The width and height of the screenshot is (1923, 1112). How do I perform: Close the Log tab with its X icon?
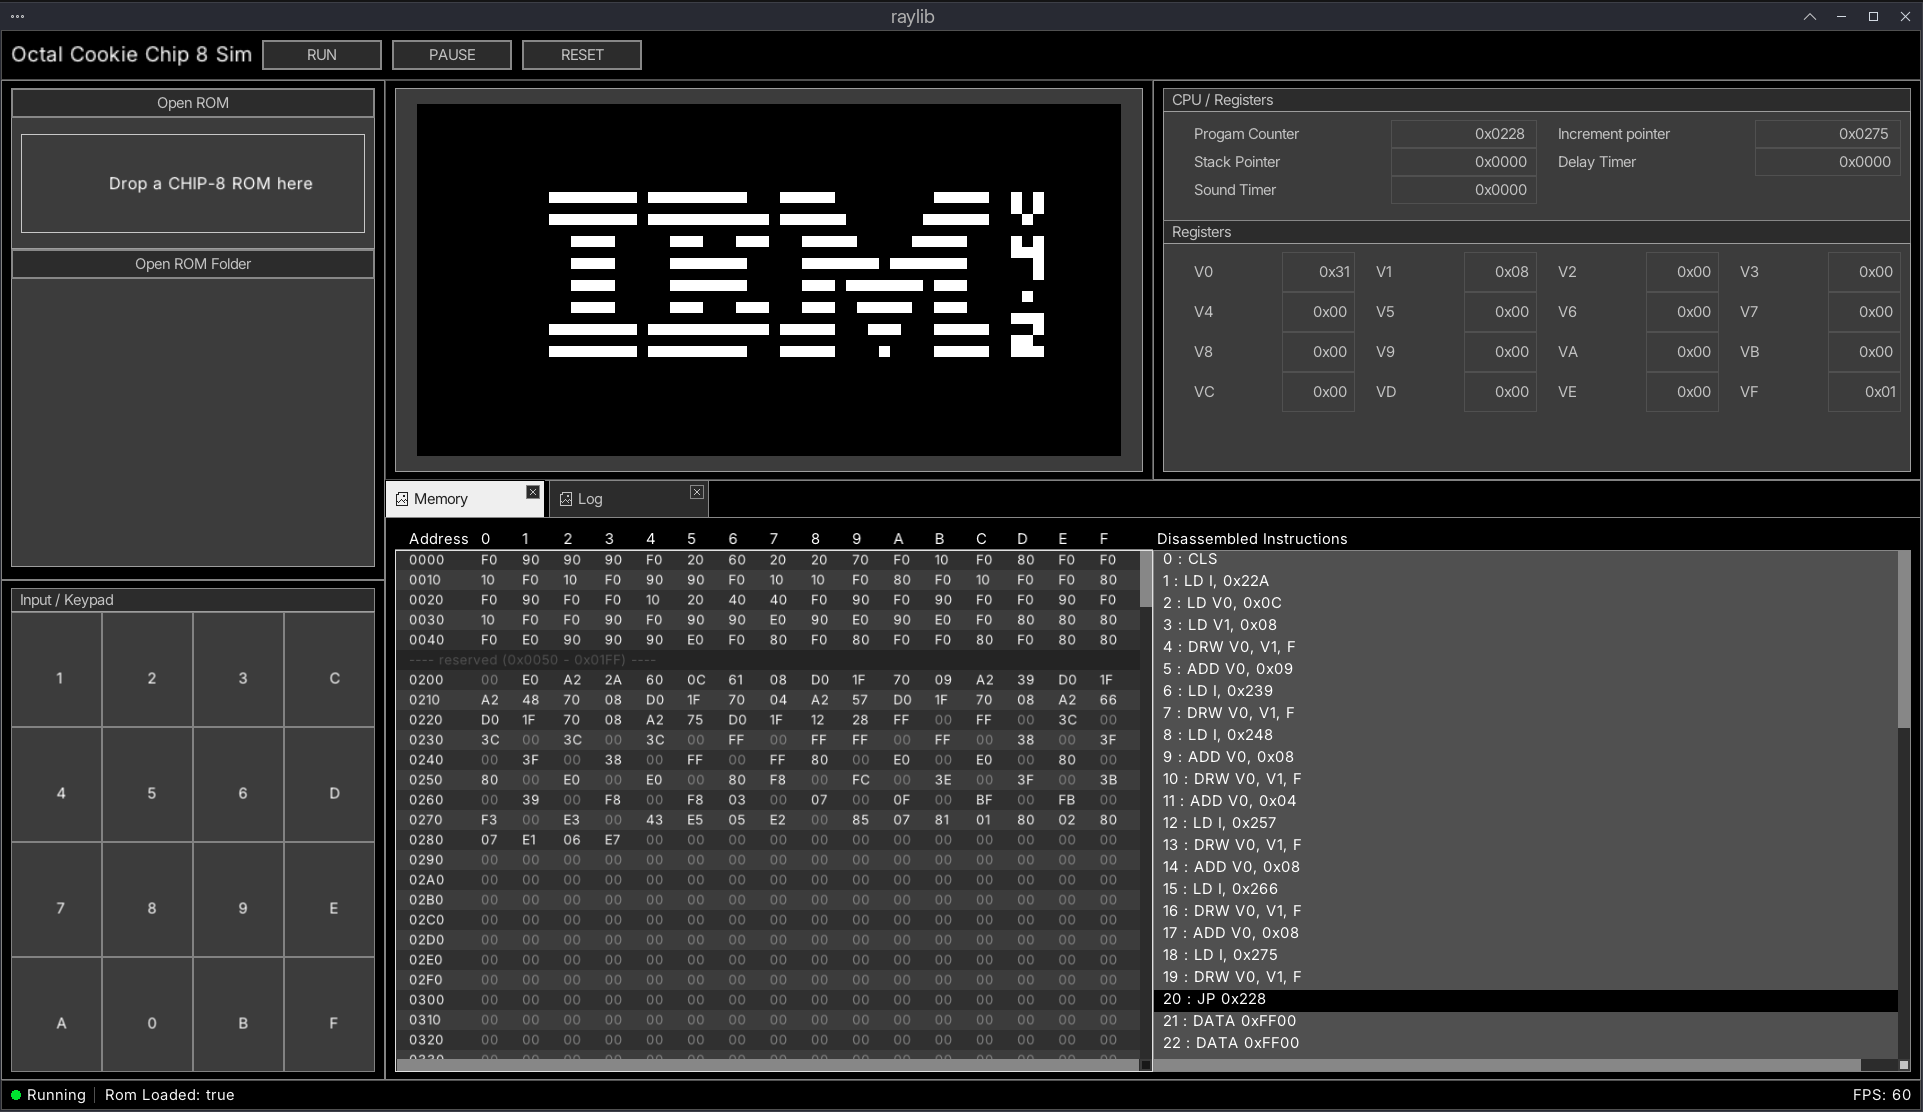click(x=697, y=492)
